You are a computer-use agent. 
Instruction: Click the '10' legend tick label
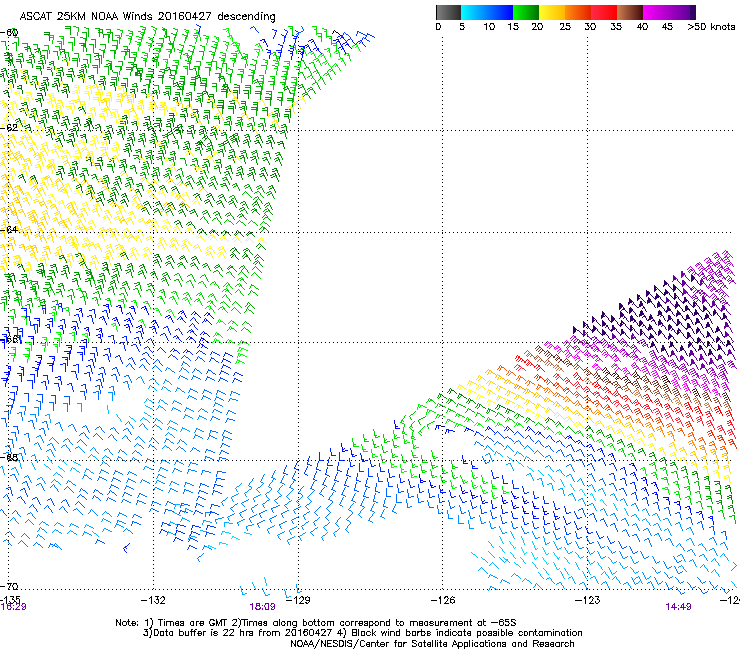click(x=489, y=27)
